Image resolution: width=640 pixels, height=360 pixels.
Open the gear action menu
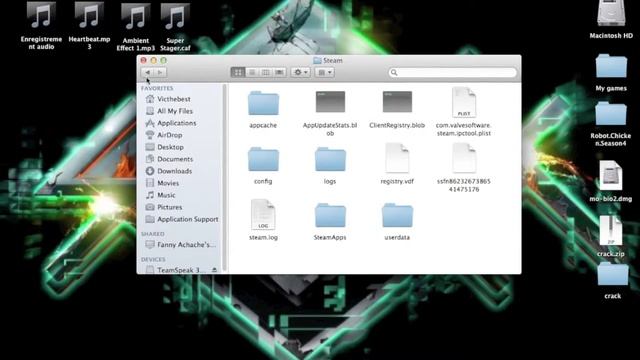coord(300,72)
